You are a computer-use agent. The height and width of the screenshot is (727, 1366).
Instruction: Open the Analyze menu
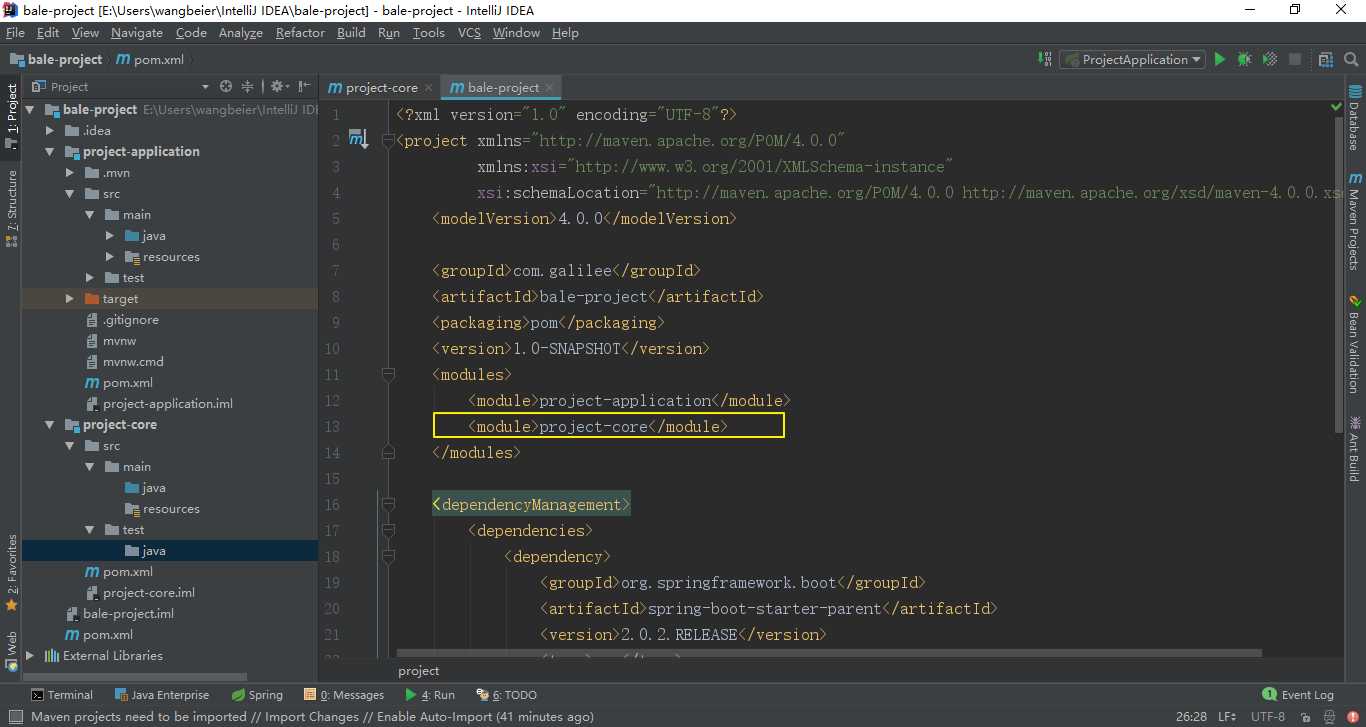[240, 33]
